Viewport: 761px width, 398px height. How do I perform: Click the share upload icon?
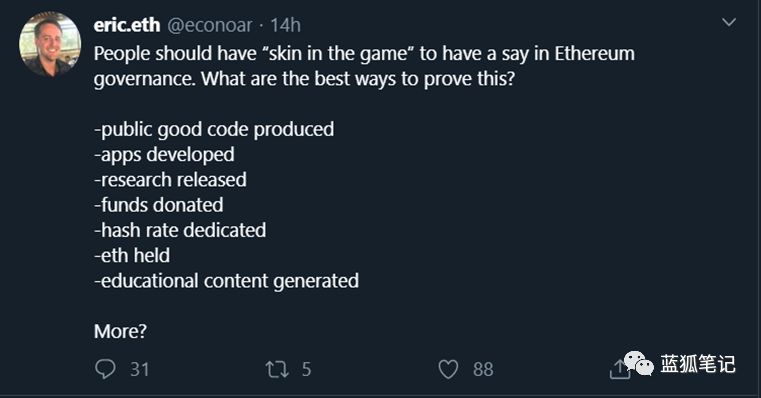618,369
